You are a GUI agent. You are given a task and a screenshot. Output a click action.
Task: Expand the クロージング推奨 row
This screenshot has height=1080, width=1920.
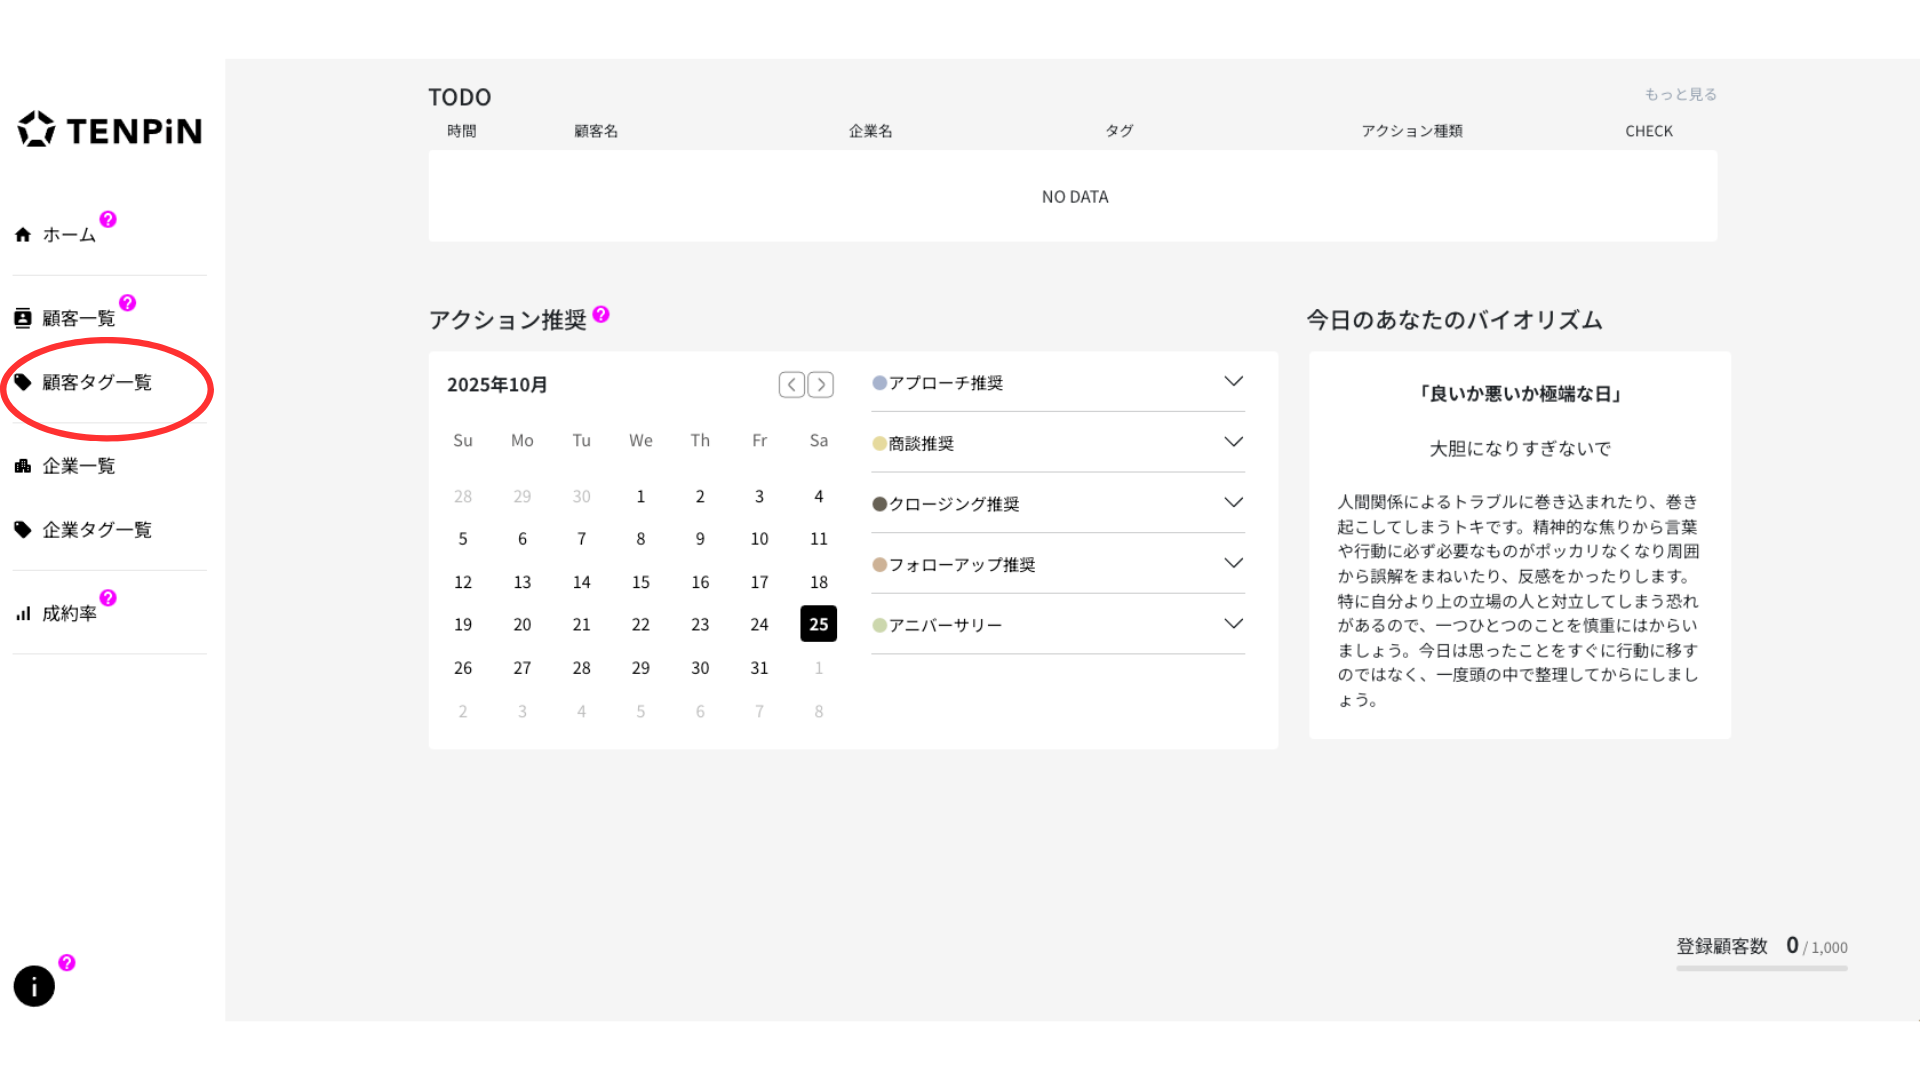[x=1233, y=503]
